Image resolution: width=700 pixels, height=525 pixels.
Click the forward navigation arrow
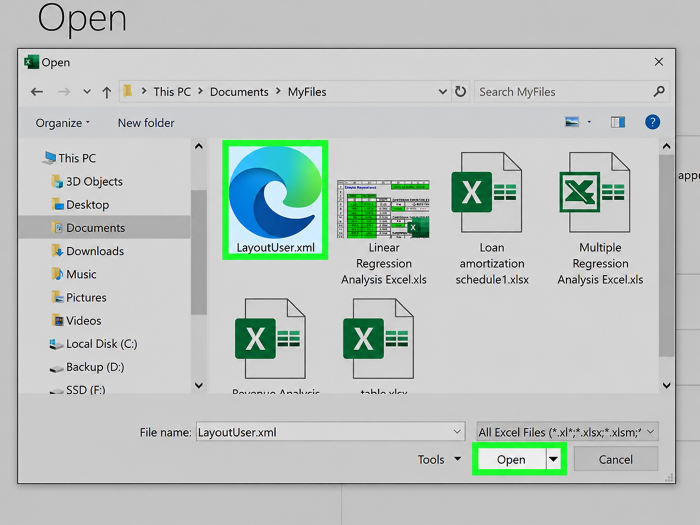(64, 92)
